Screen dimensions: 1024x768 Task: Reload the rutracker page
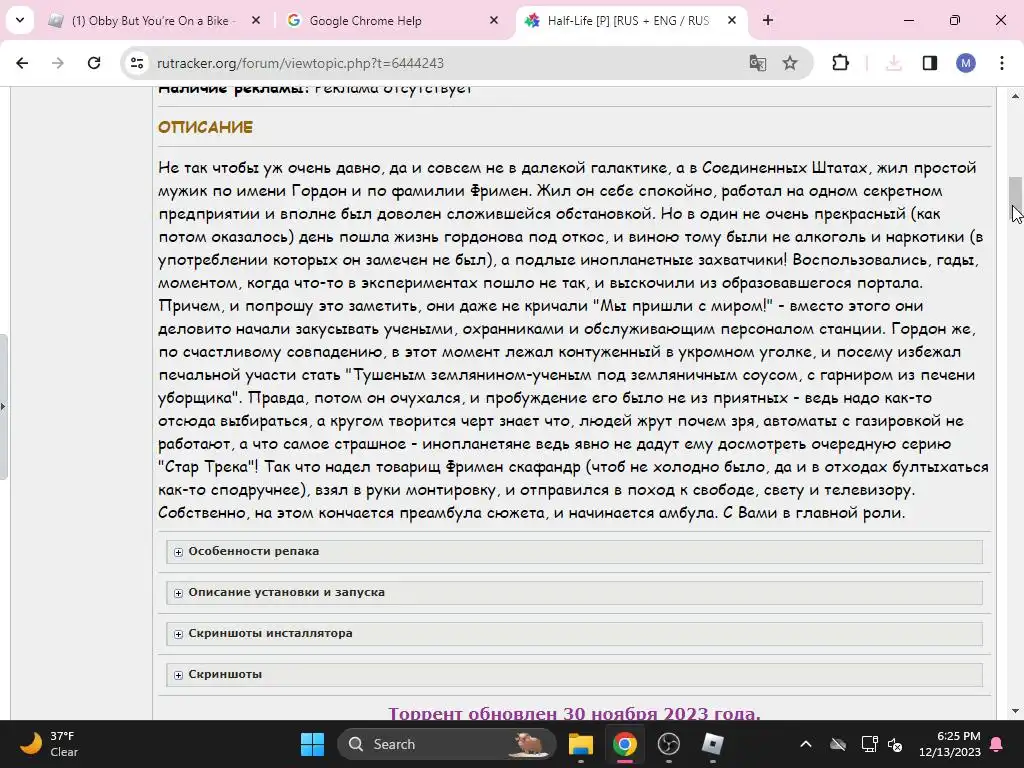click(x=94, y=63)
